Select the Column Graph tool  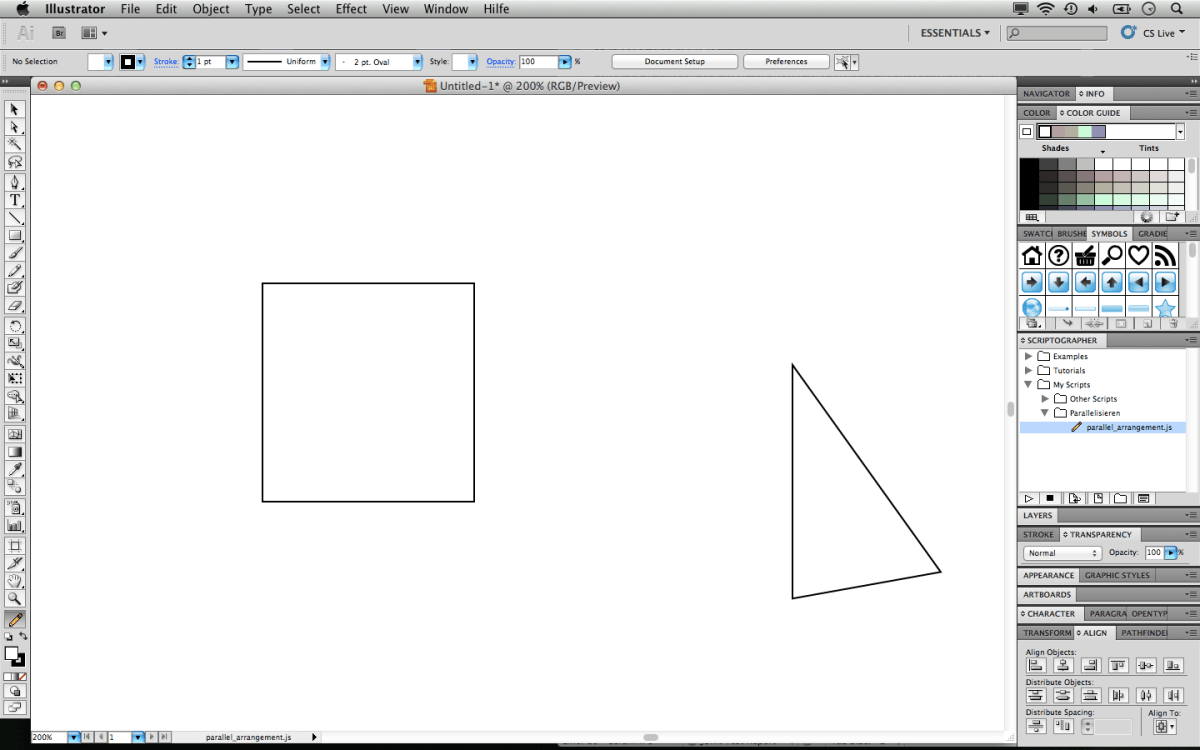coord(15,524)
